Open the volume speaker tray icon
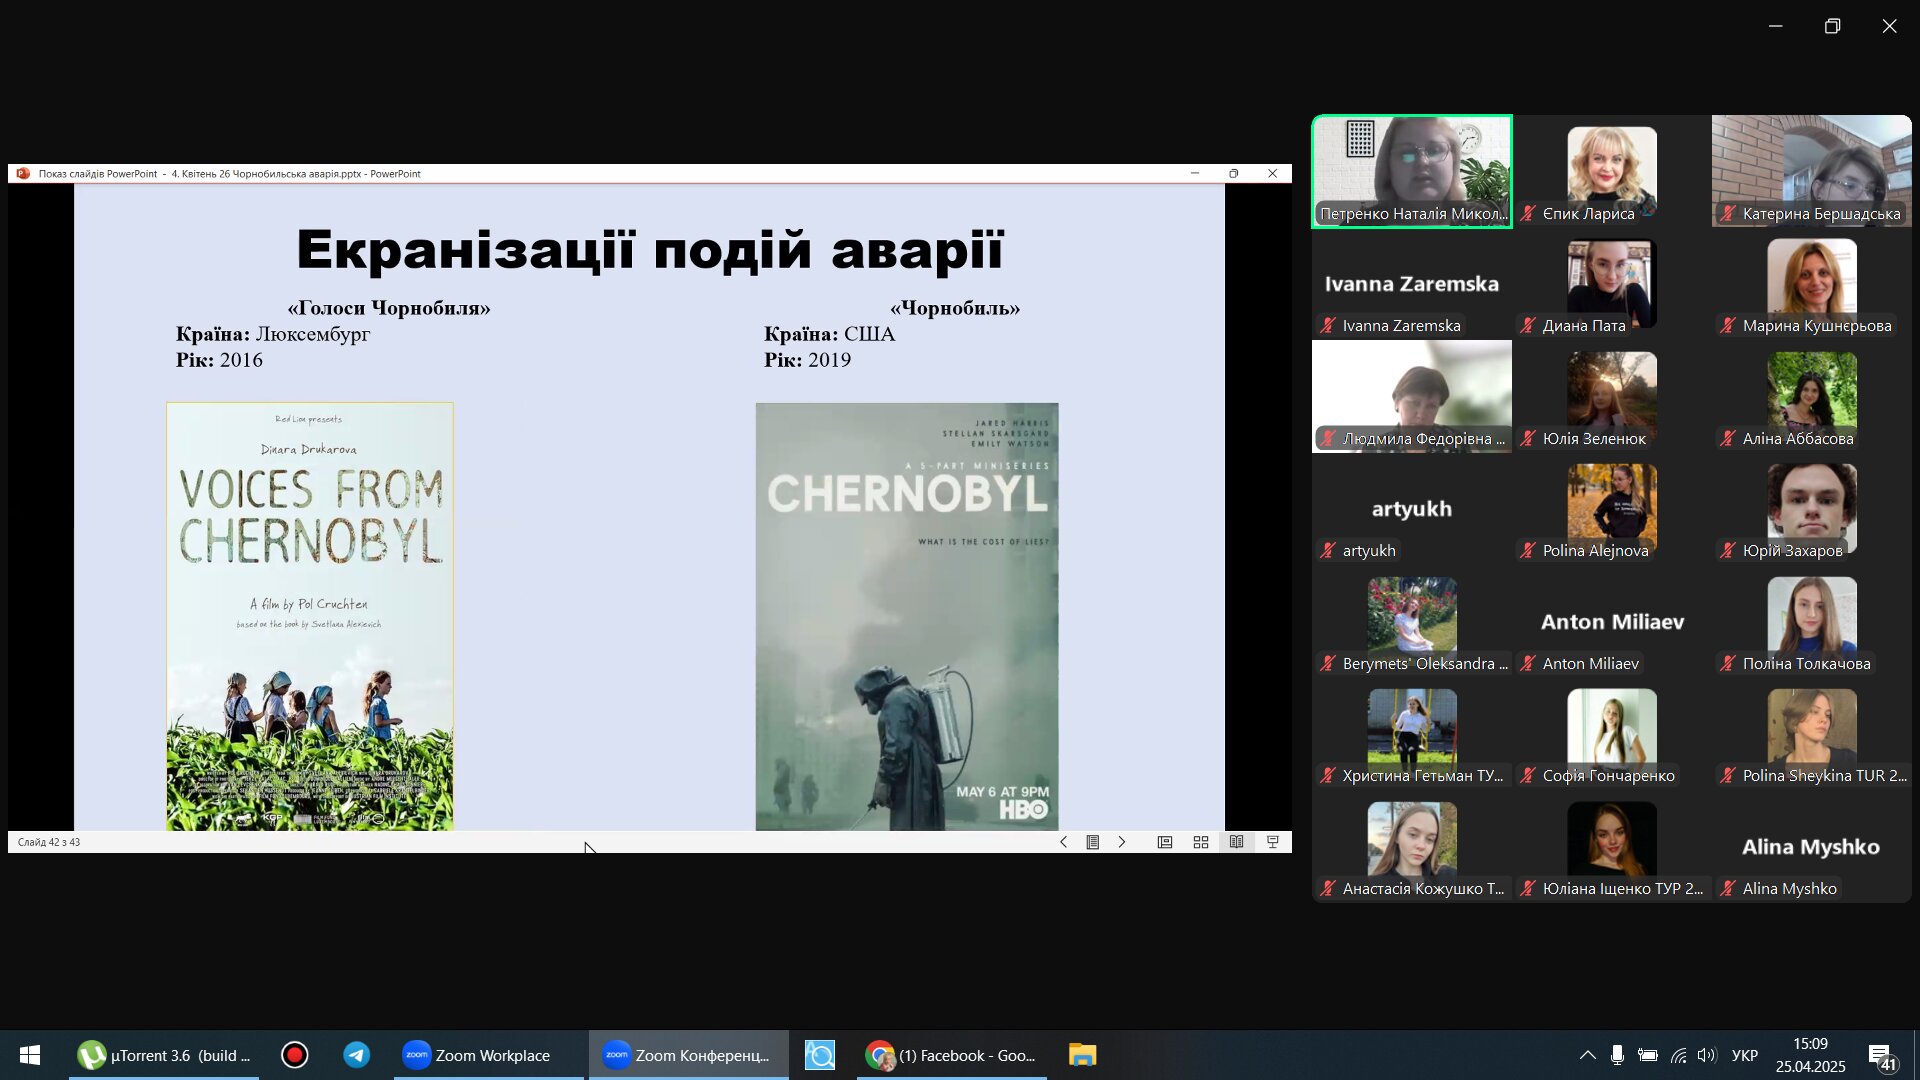 tap(1707, 1055)
